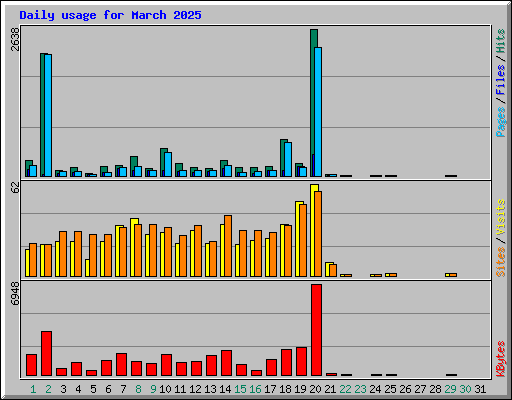Click the orange sites bar for day 14
The height and width of the screenshot is (400, 512).
click(228, 246)
